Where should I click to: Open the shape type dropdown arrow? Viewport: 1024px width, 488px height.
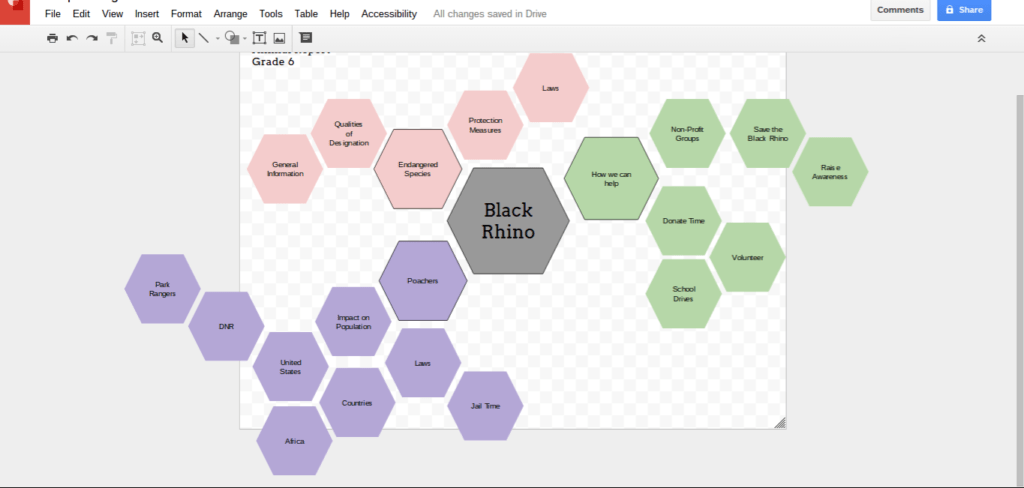245,39
